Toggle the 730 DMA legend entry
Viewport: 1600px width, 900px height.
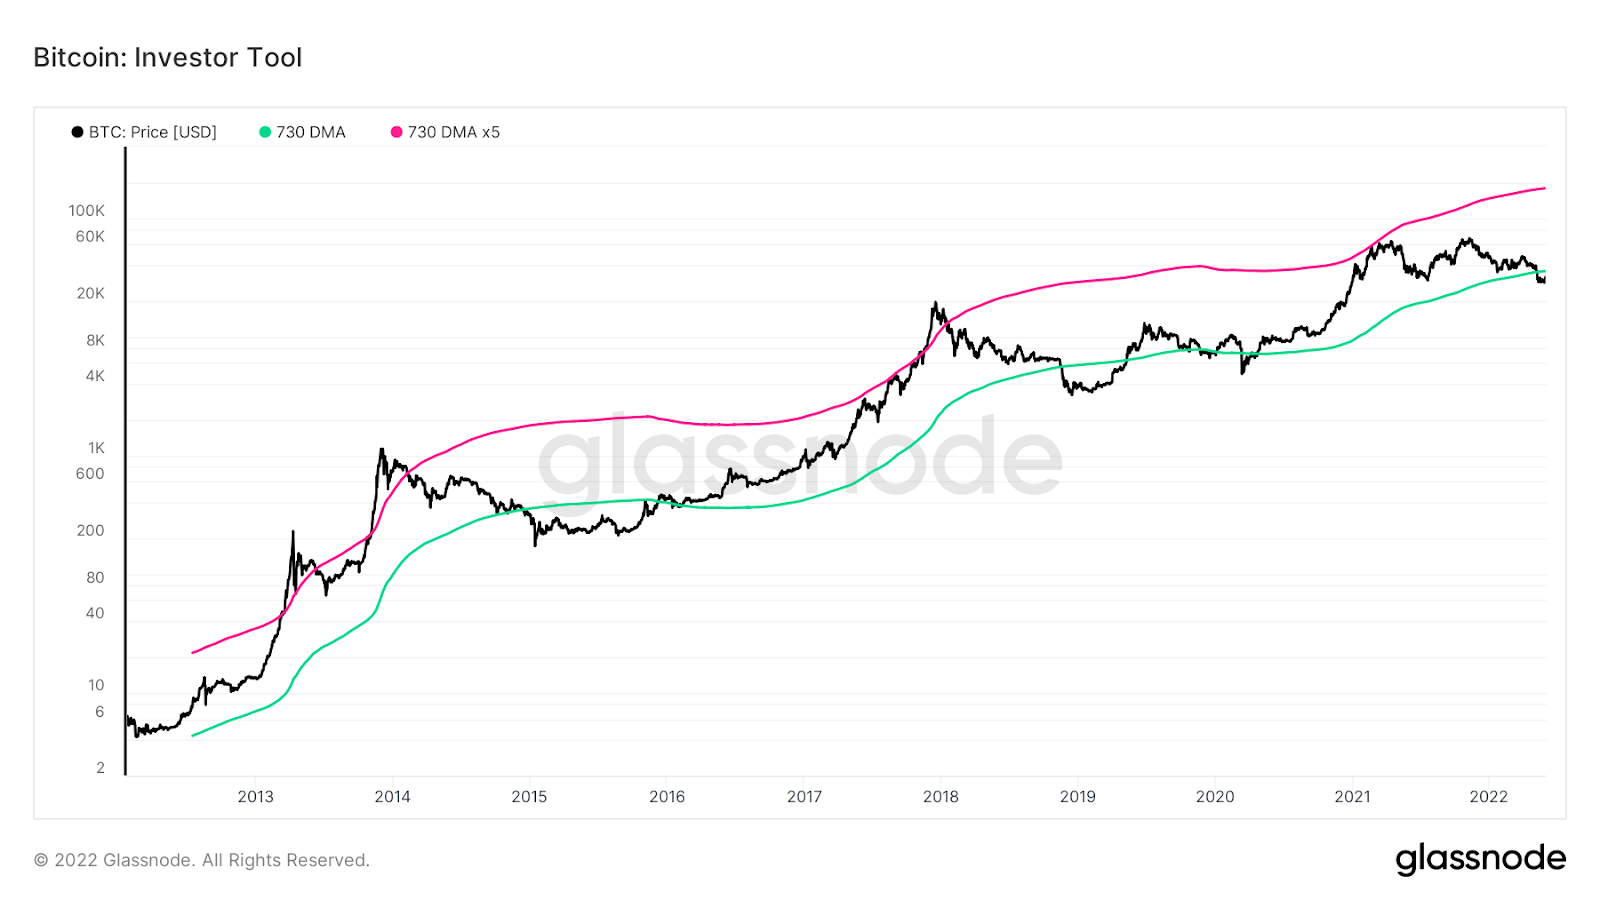pos(302,132)
